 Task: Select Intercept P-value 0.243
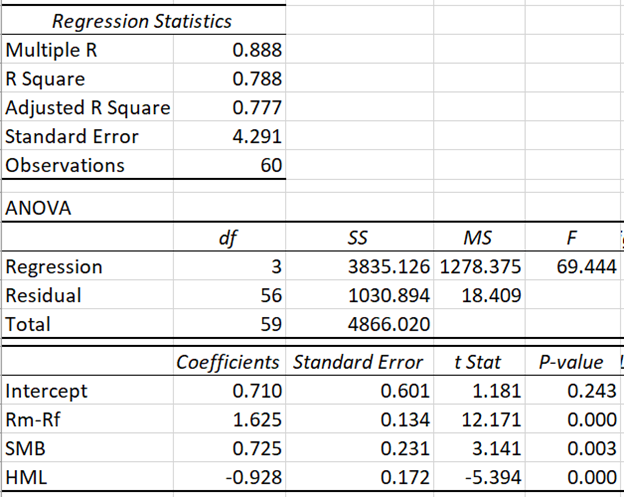592,391
